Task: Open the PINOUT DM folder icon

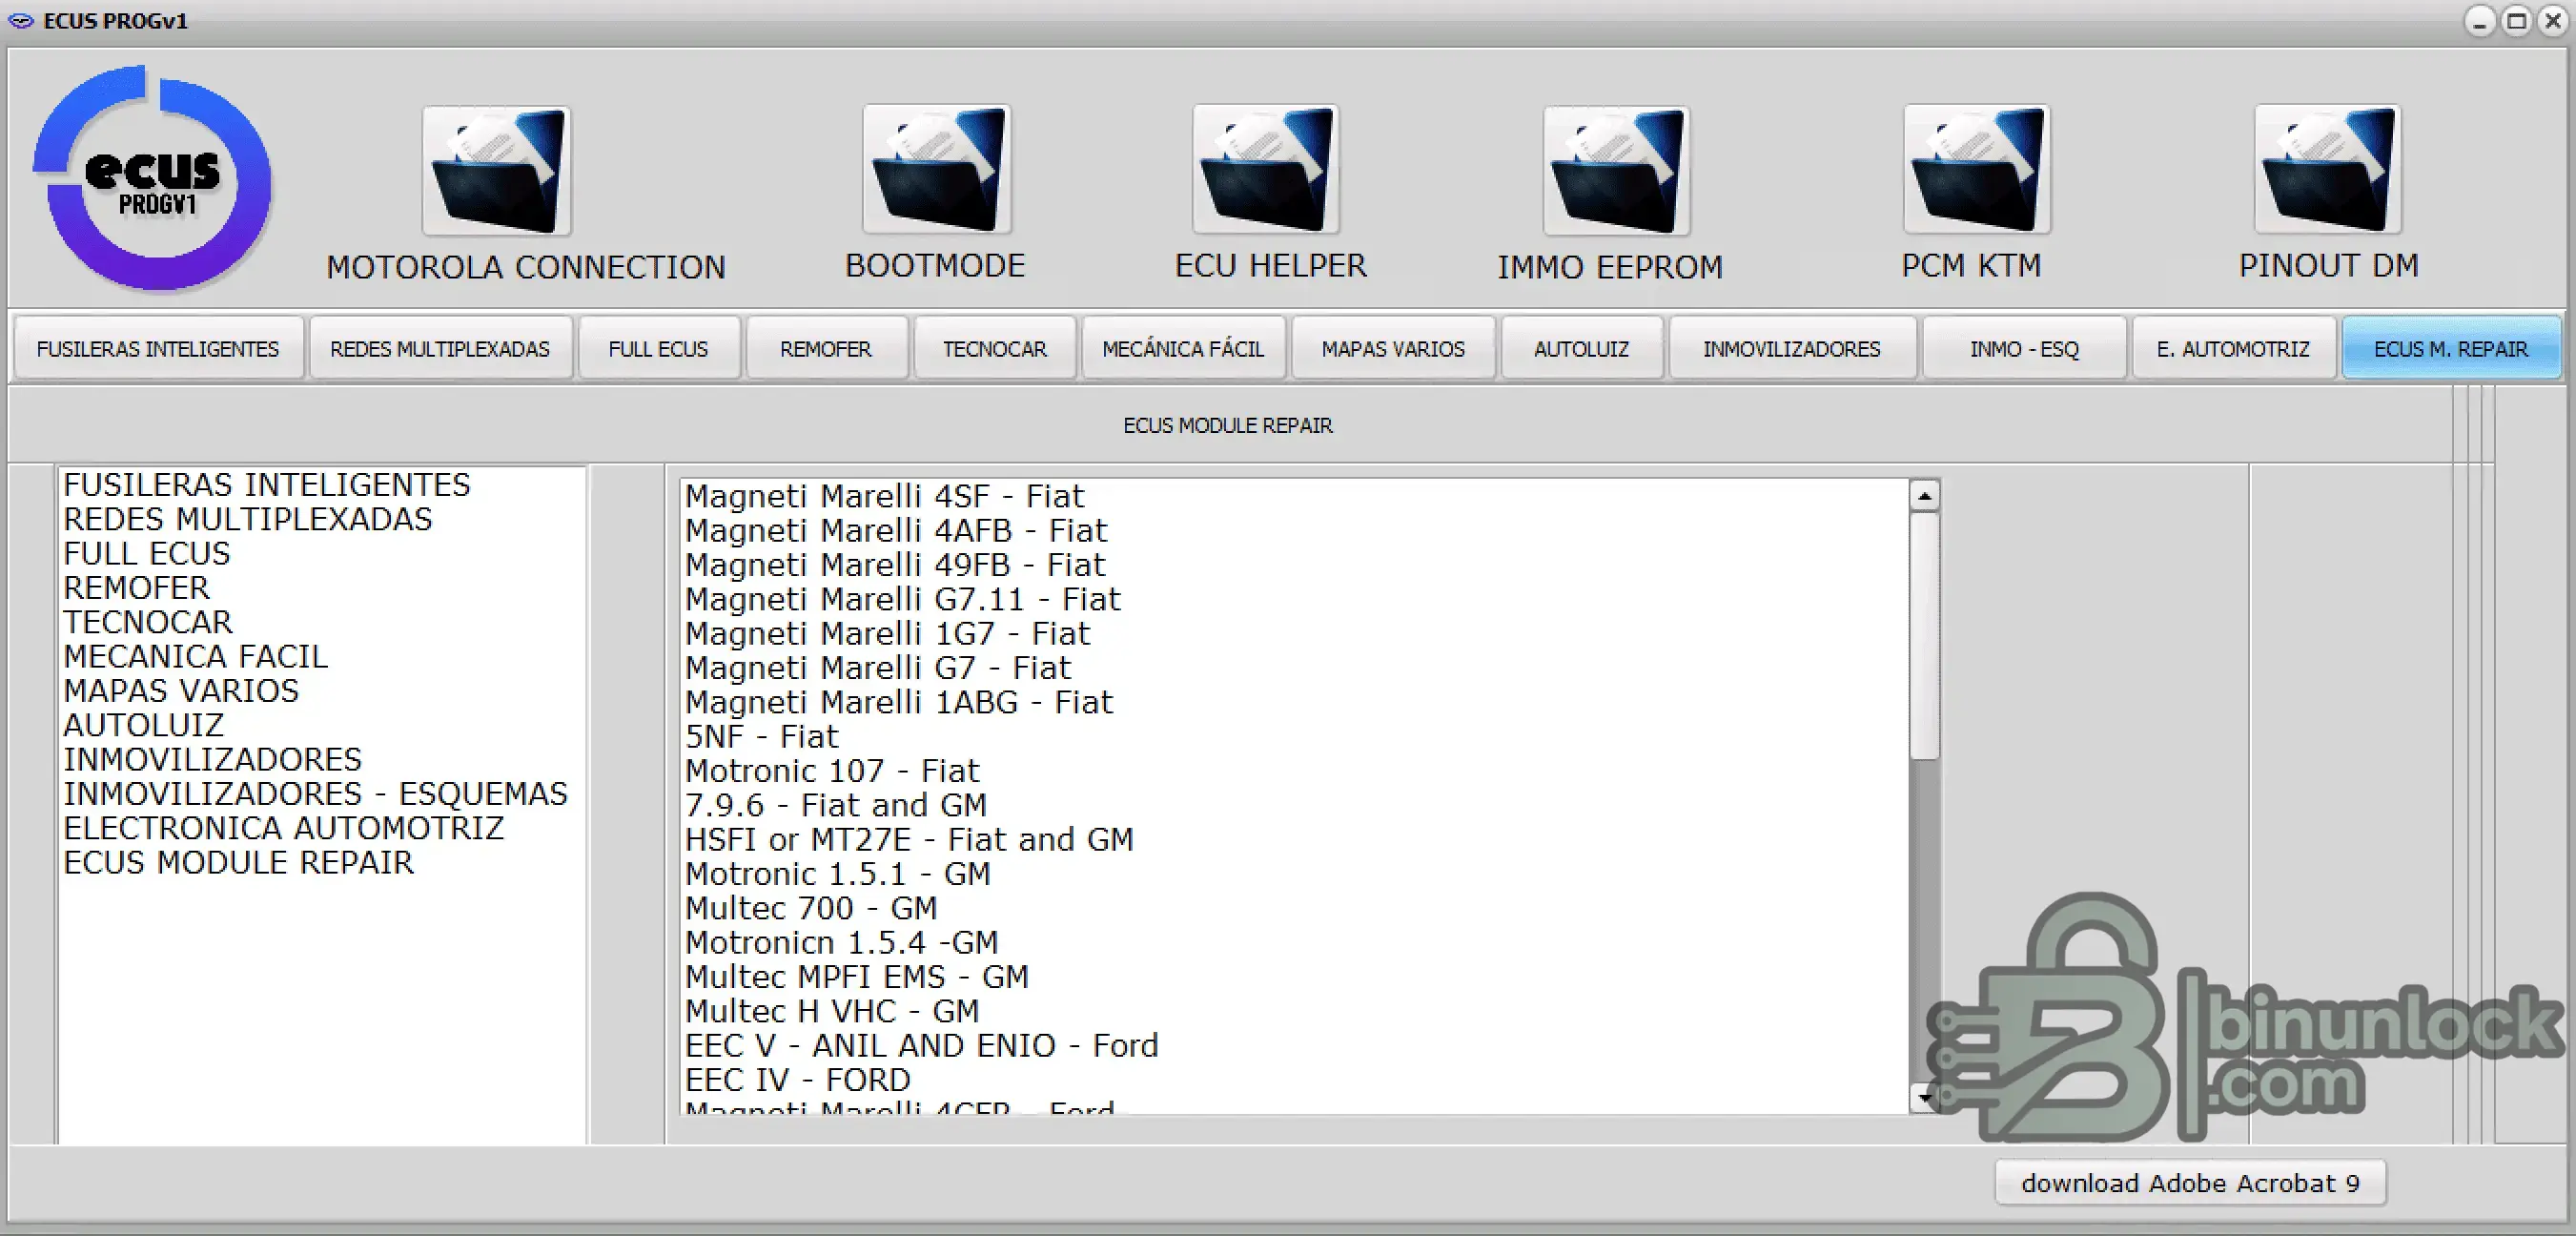Action: (2327, 170)
